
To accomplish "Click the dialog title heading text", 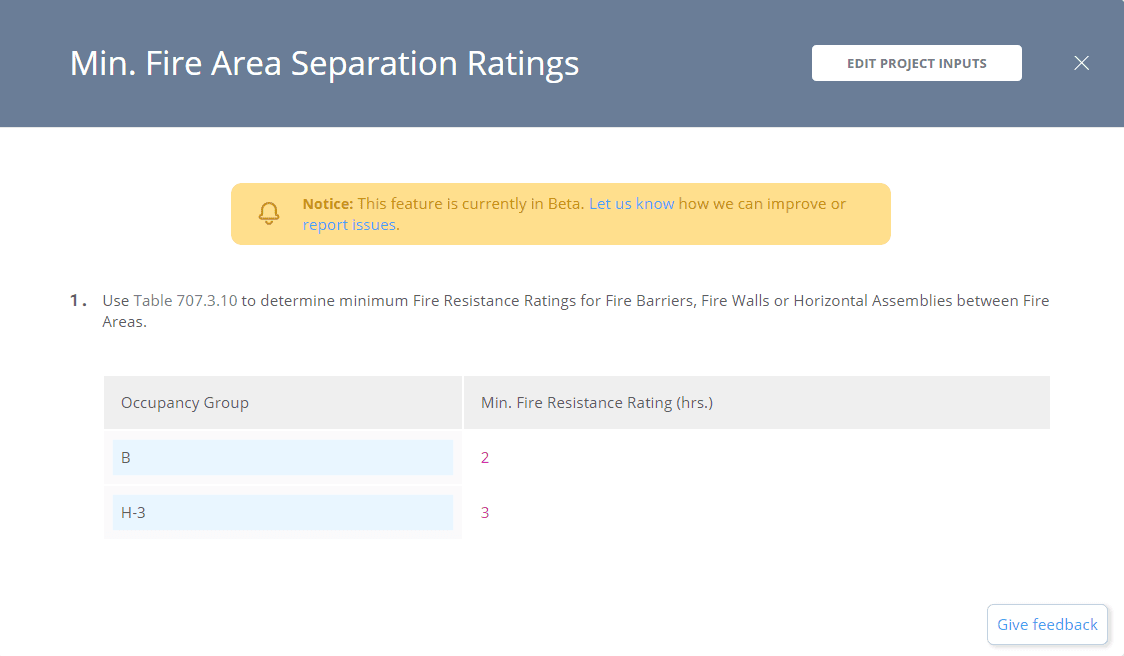I will point(324,64).
